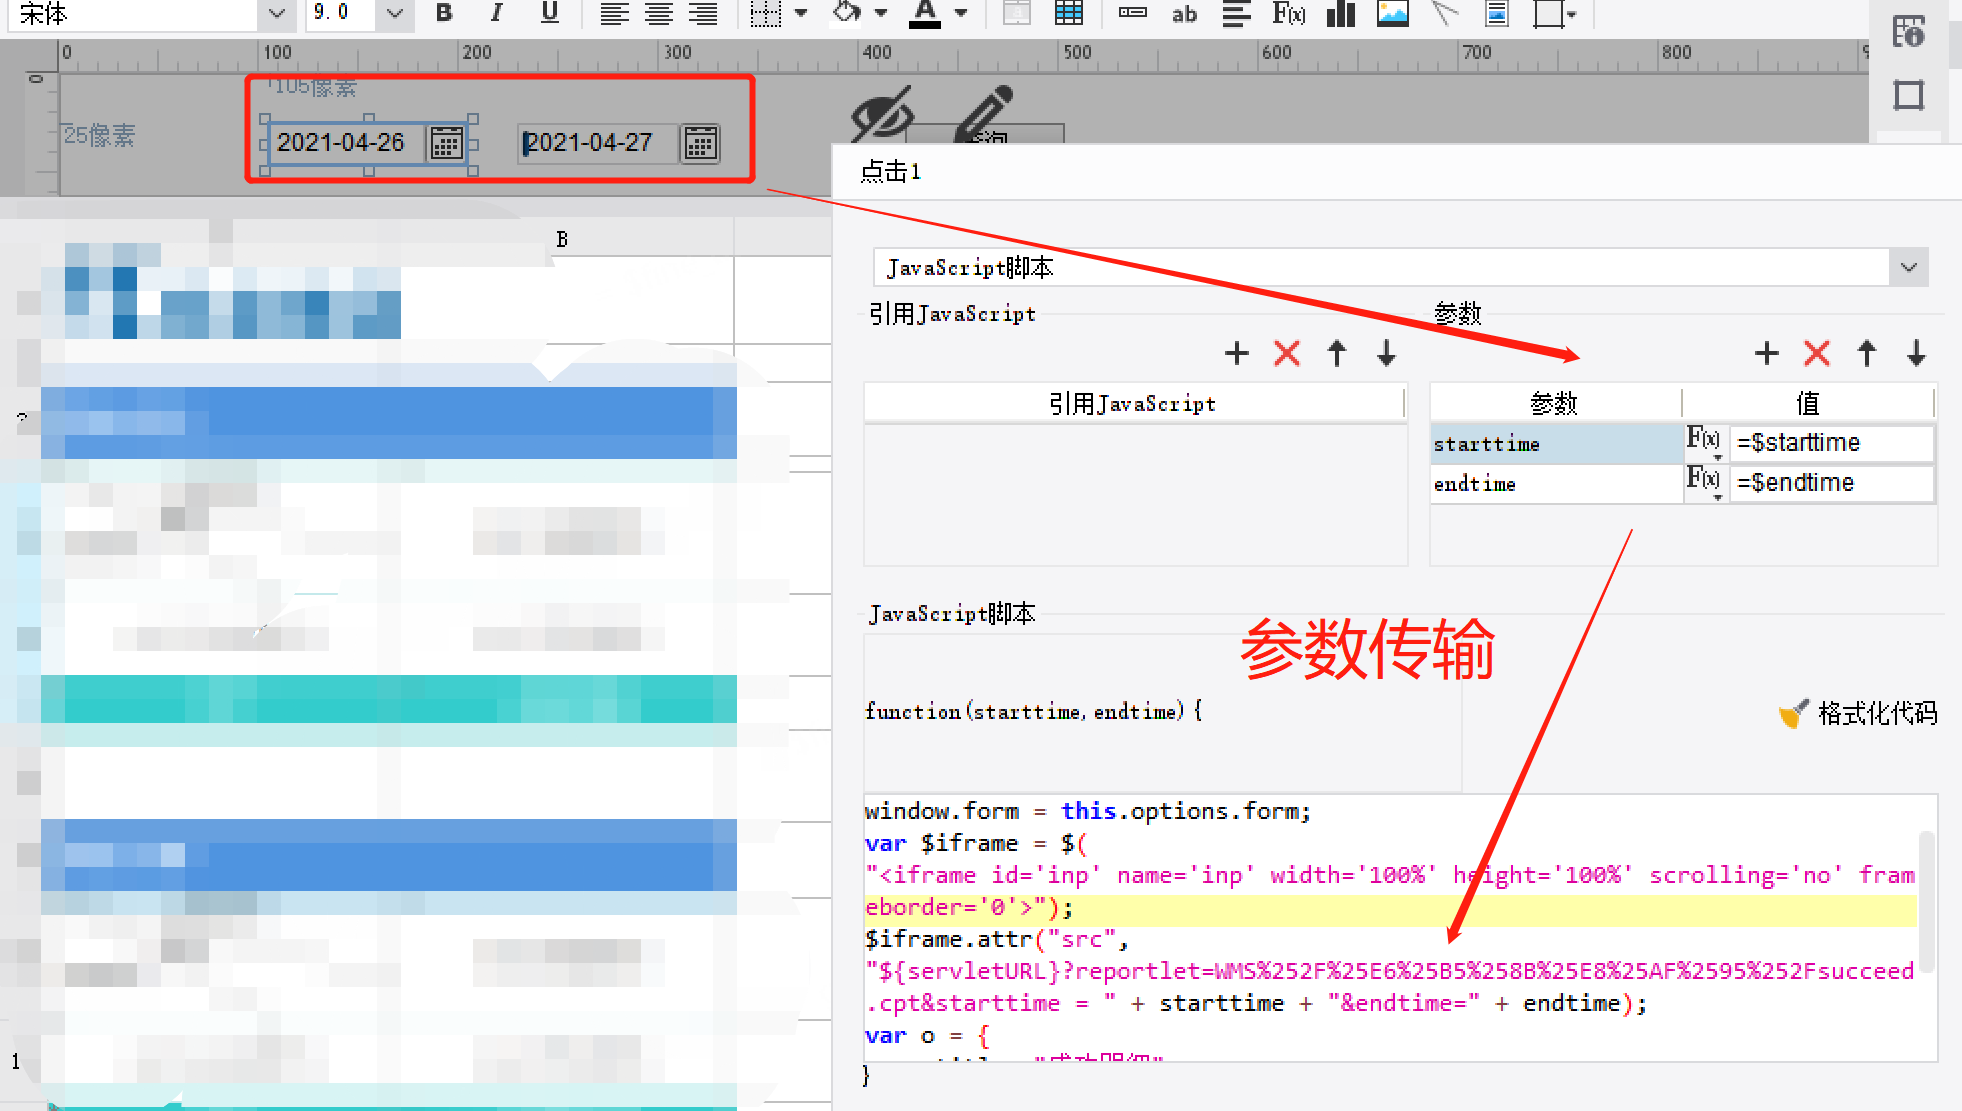Insert formula with F(x) toolbar icon
Viewport: 1962px width, 1111px height.
click(1289, 13)
